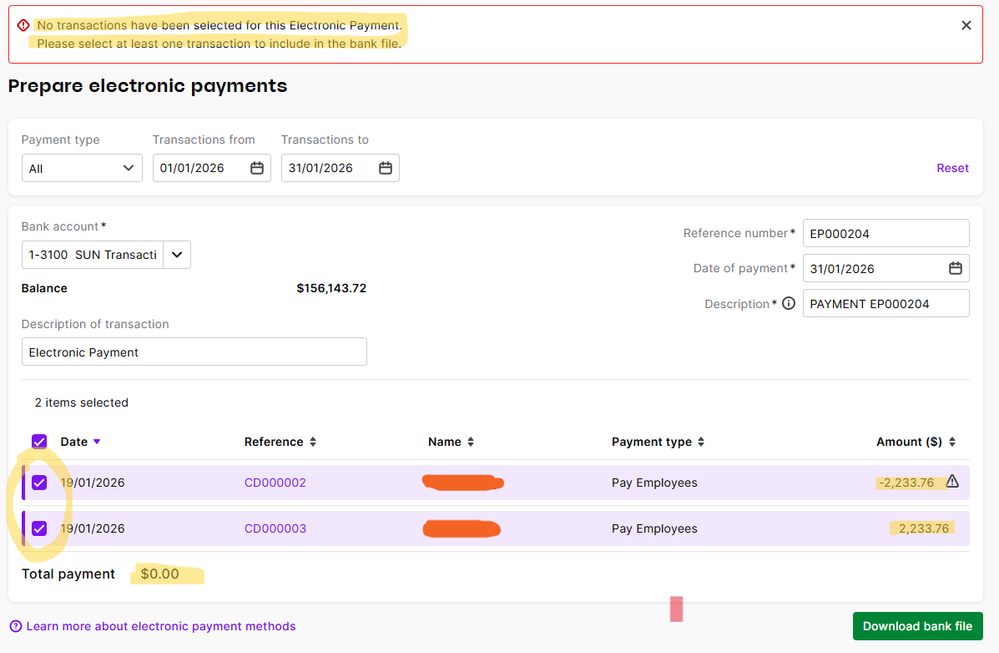Sort by the Reference column arrows

point(313,442)
